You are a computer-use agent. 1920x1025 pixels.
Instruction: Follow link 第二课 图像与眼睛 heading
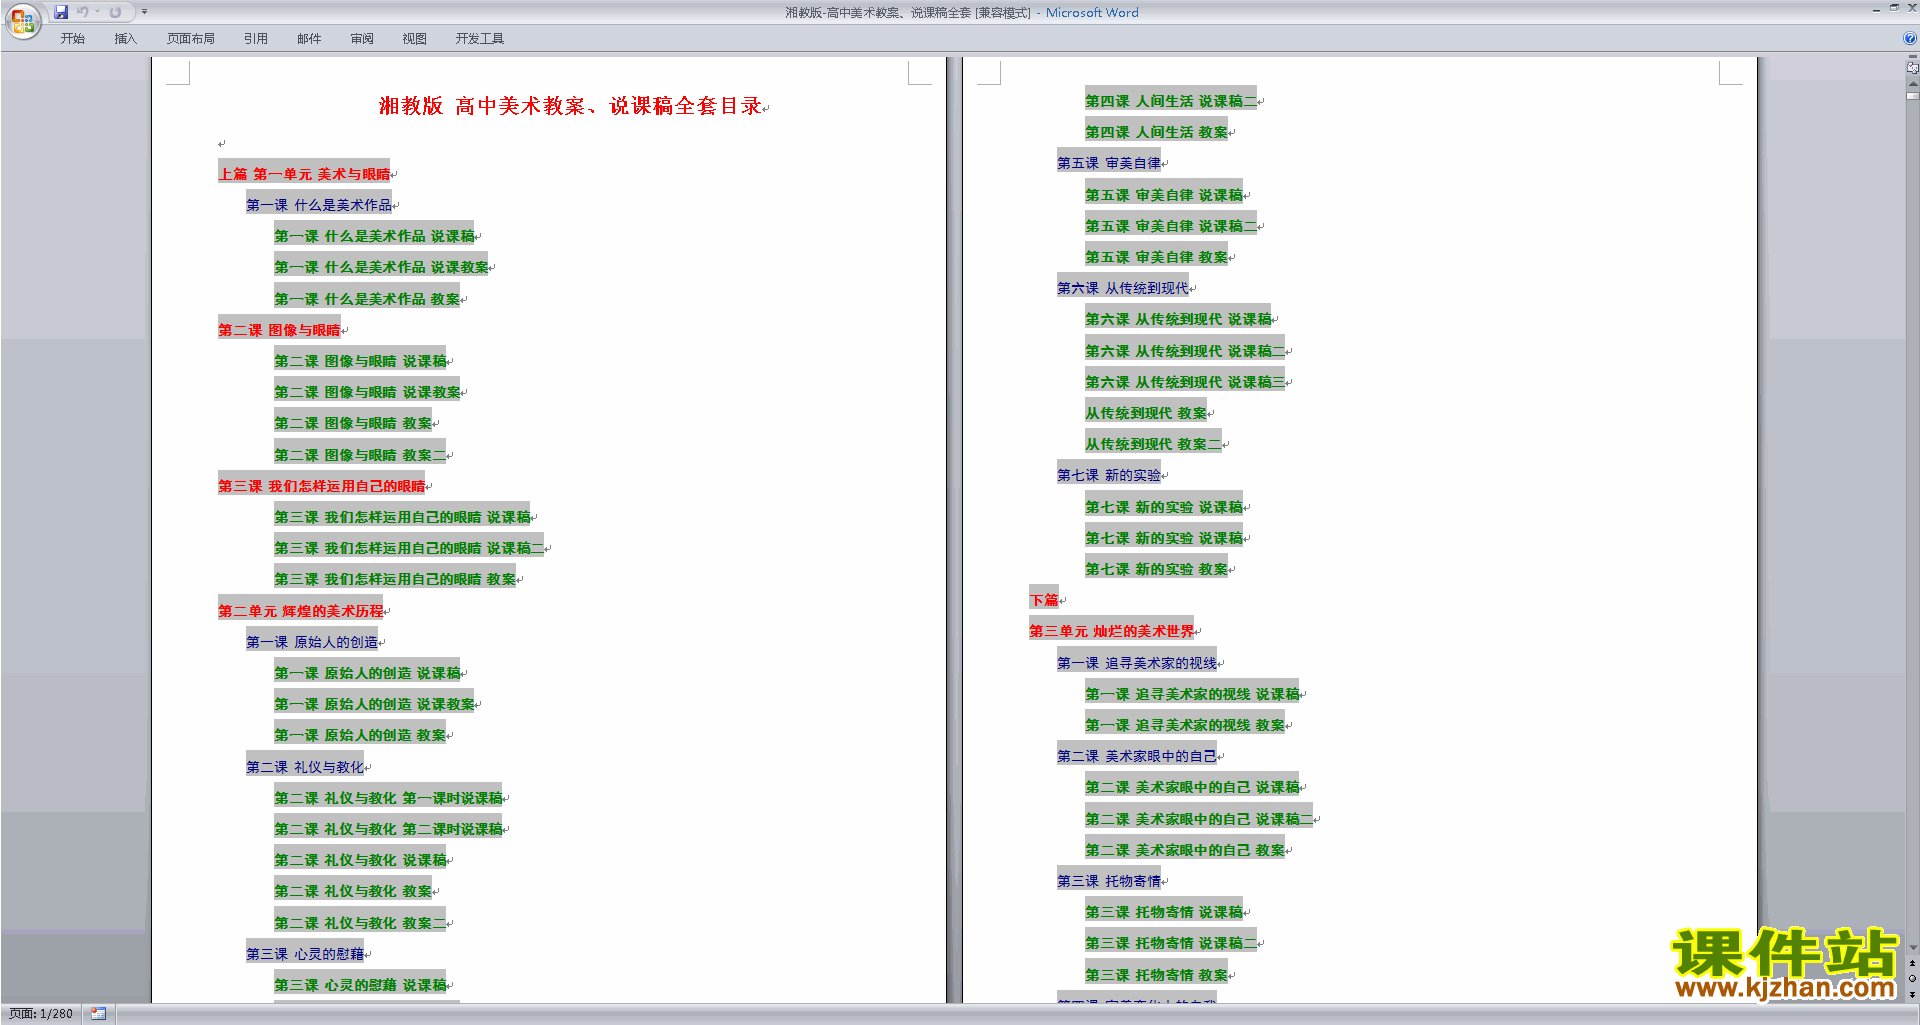pyautogui.click(x=279, y=330)
